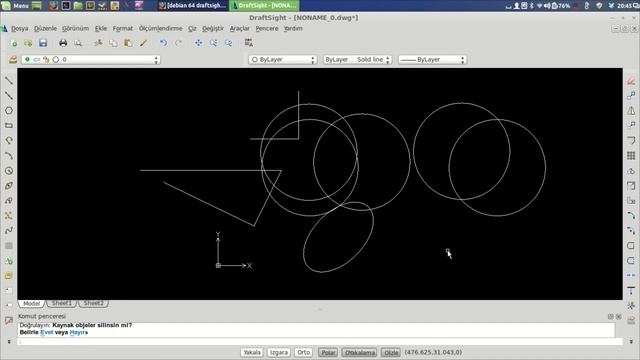This screenshot has height=360, width=640.
Task: Undo the last action
Action: pyautogui.click(x=163, y=43)
